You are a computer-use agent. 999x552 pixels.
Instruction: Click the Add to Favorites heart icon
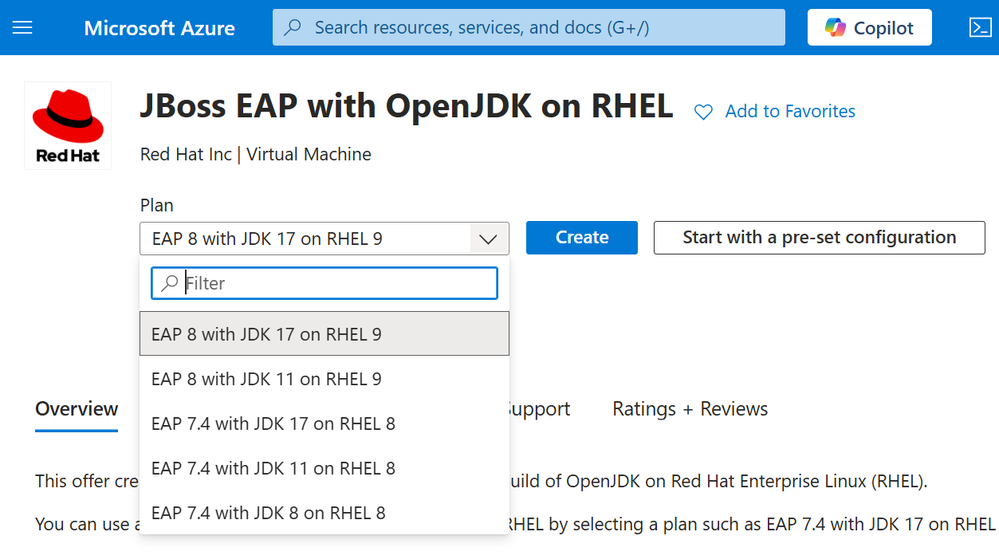click(x=703, y=112)
